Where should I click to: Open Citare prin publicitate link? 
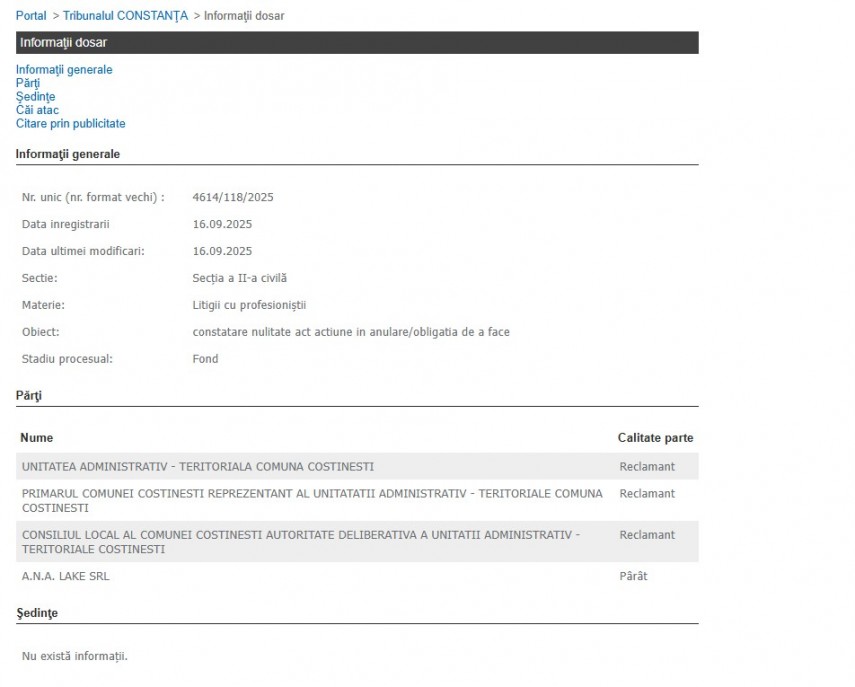(x=70, y=124)
